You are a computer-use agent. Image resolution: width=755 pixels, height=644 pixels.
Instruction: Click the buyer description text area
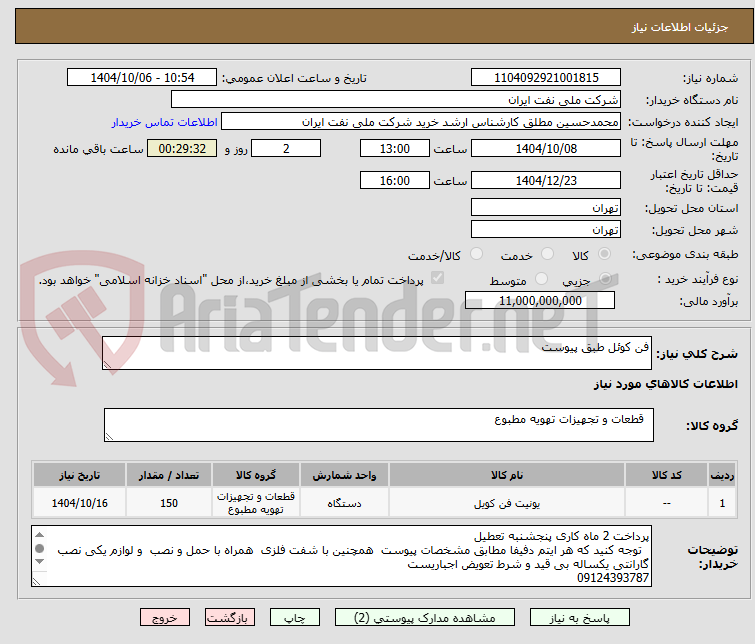point(341,556)
